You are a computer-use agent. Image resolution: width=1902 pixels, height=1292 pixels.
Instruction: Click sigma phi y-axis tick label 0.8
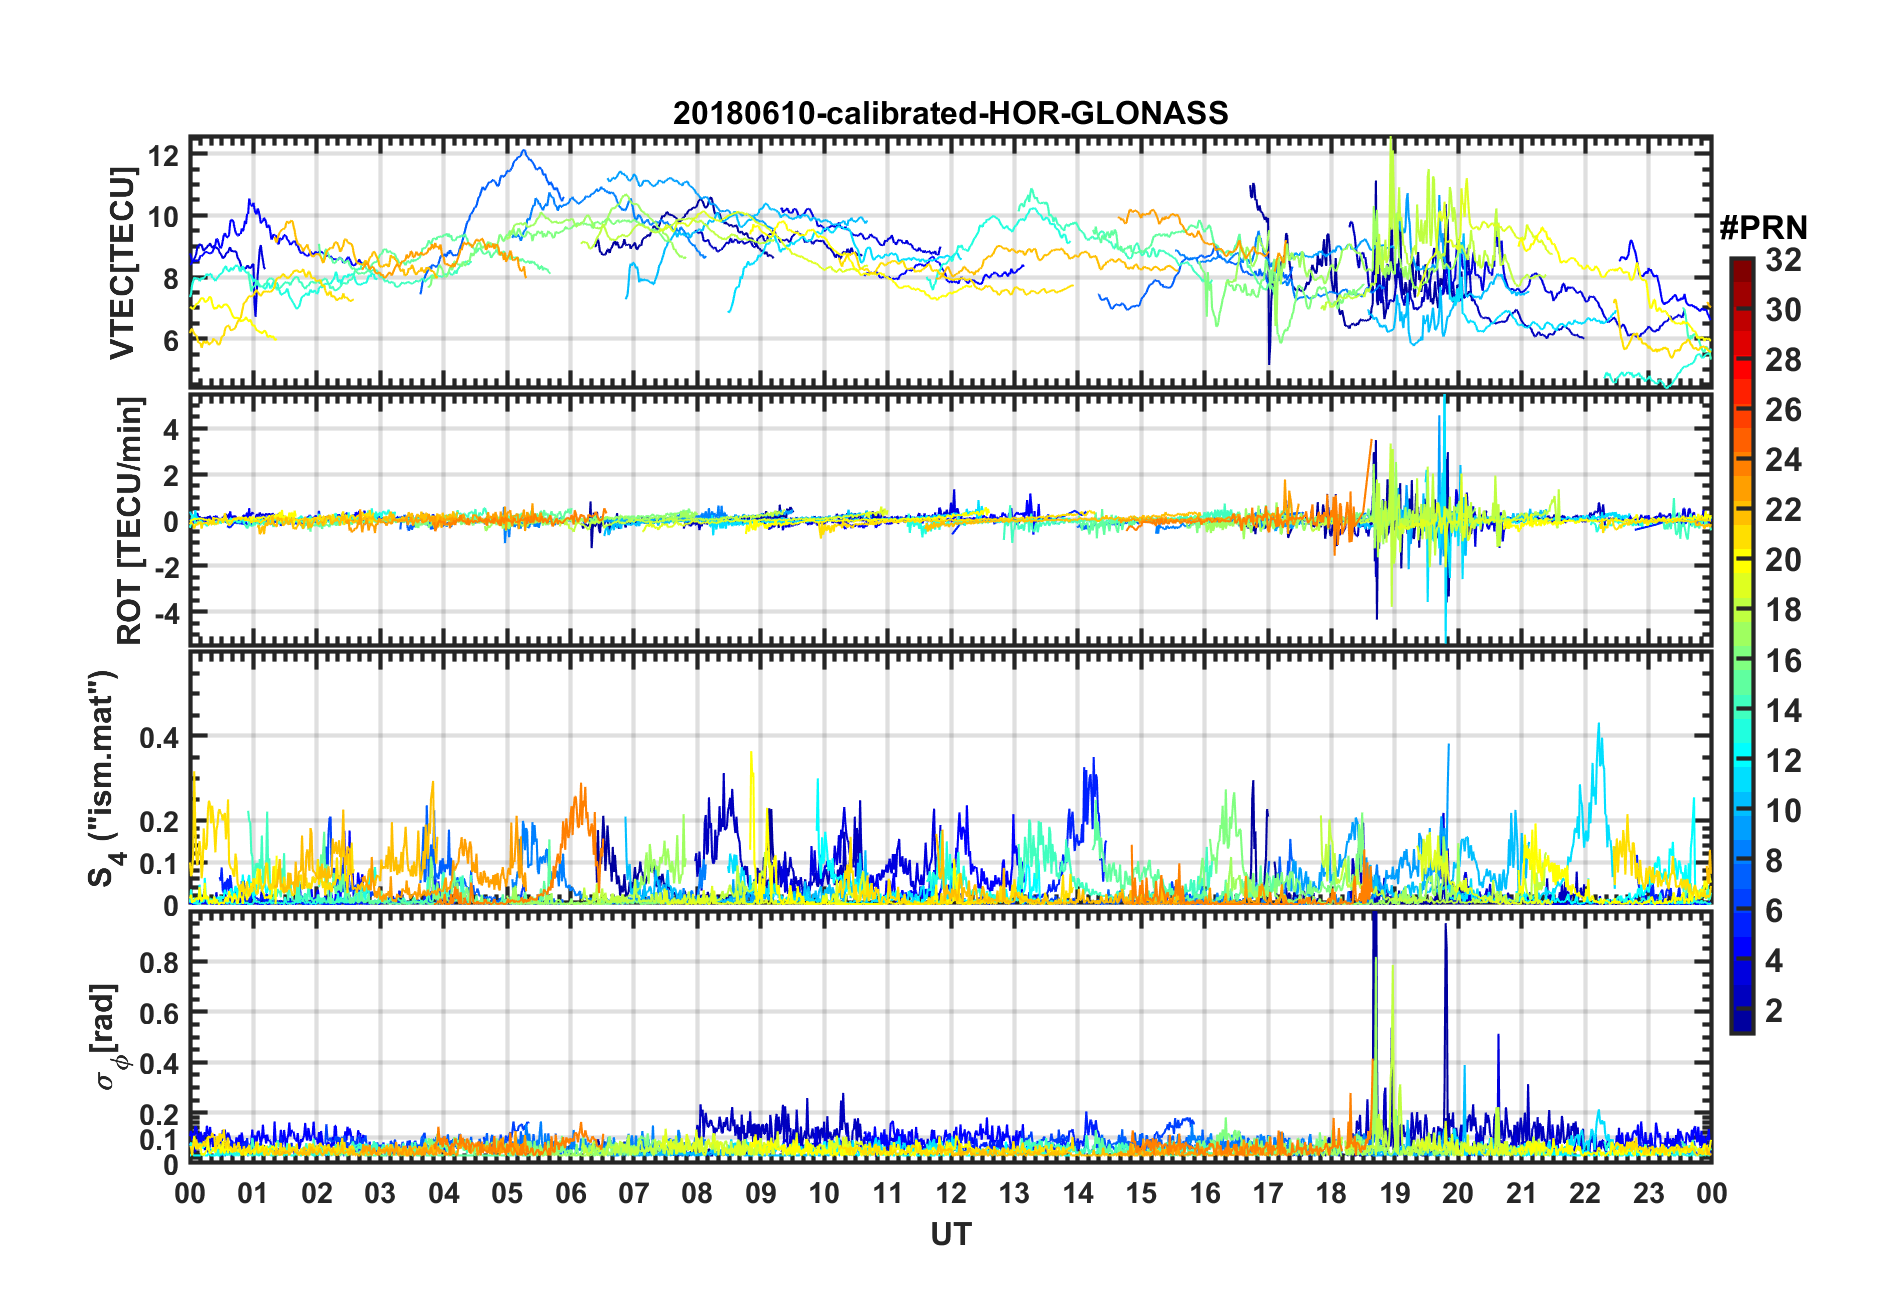(x=159, y=963)
